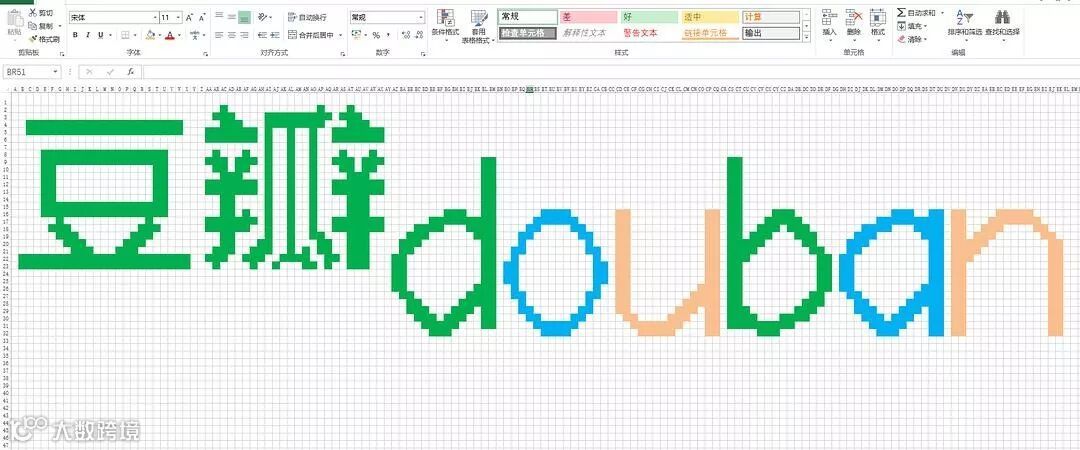This screenshot has height=450, width=1080.
Task: Apply the comma thousands separator style
Action: pos(389,34)
